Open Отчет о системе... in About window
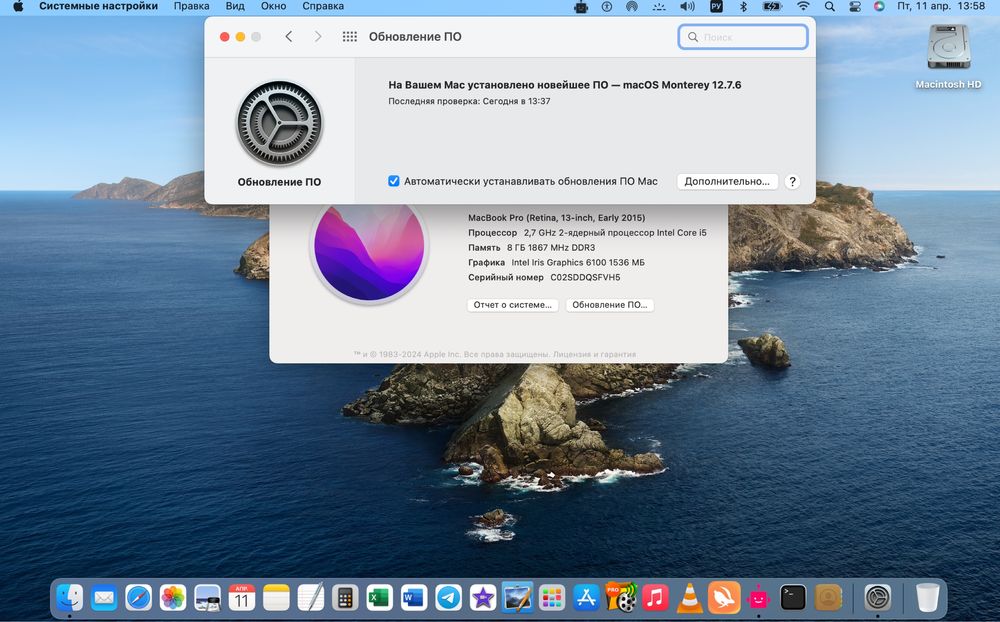 click(513, 305)
